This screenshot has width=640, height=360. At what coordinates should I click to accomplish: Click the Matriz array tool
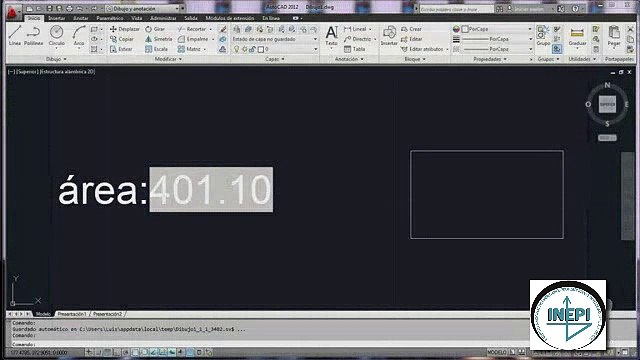[x=190, y=49]
